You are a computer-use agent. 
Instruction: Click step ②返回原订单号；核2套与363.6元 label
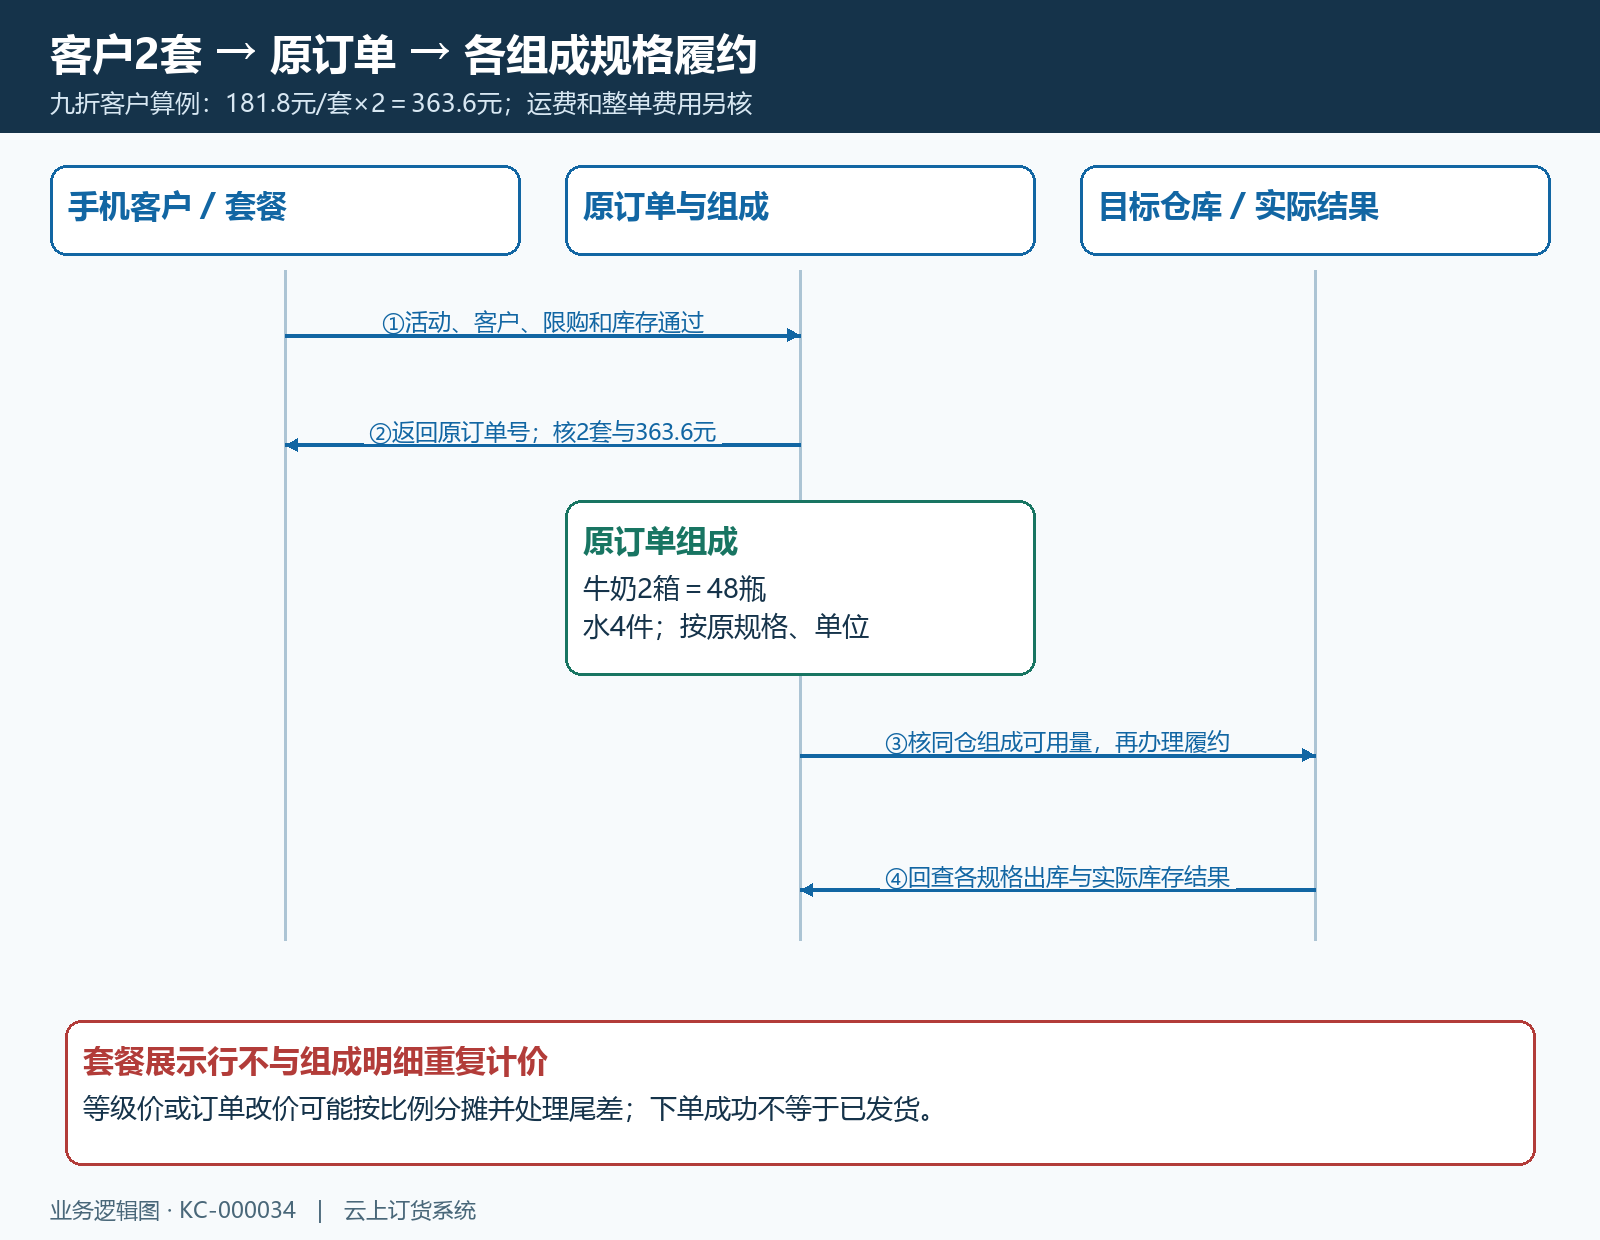543,432
